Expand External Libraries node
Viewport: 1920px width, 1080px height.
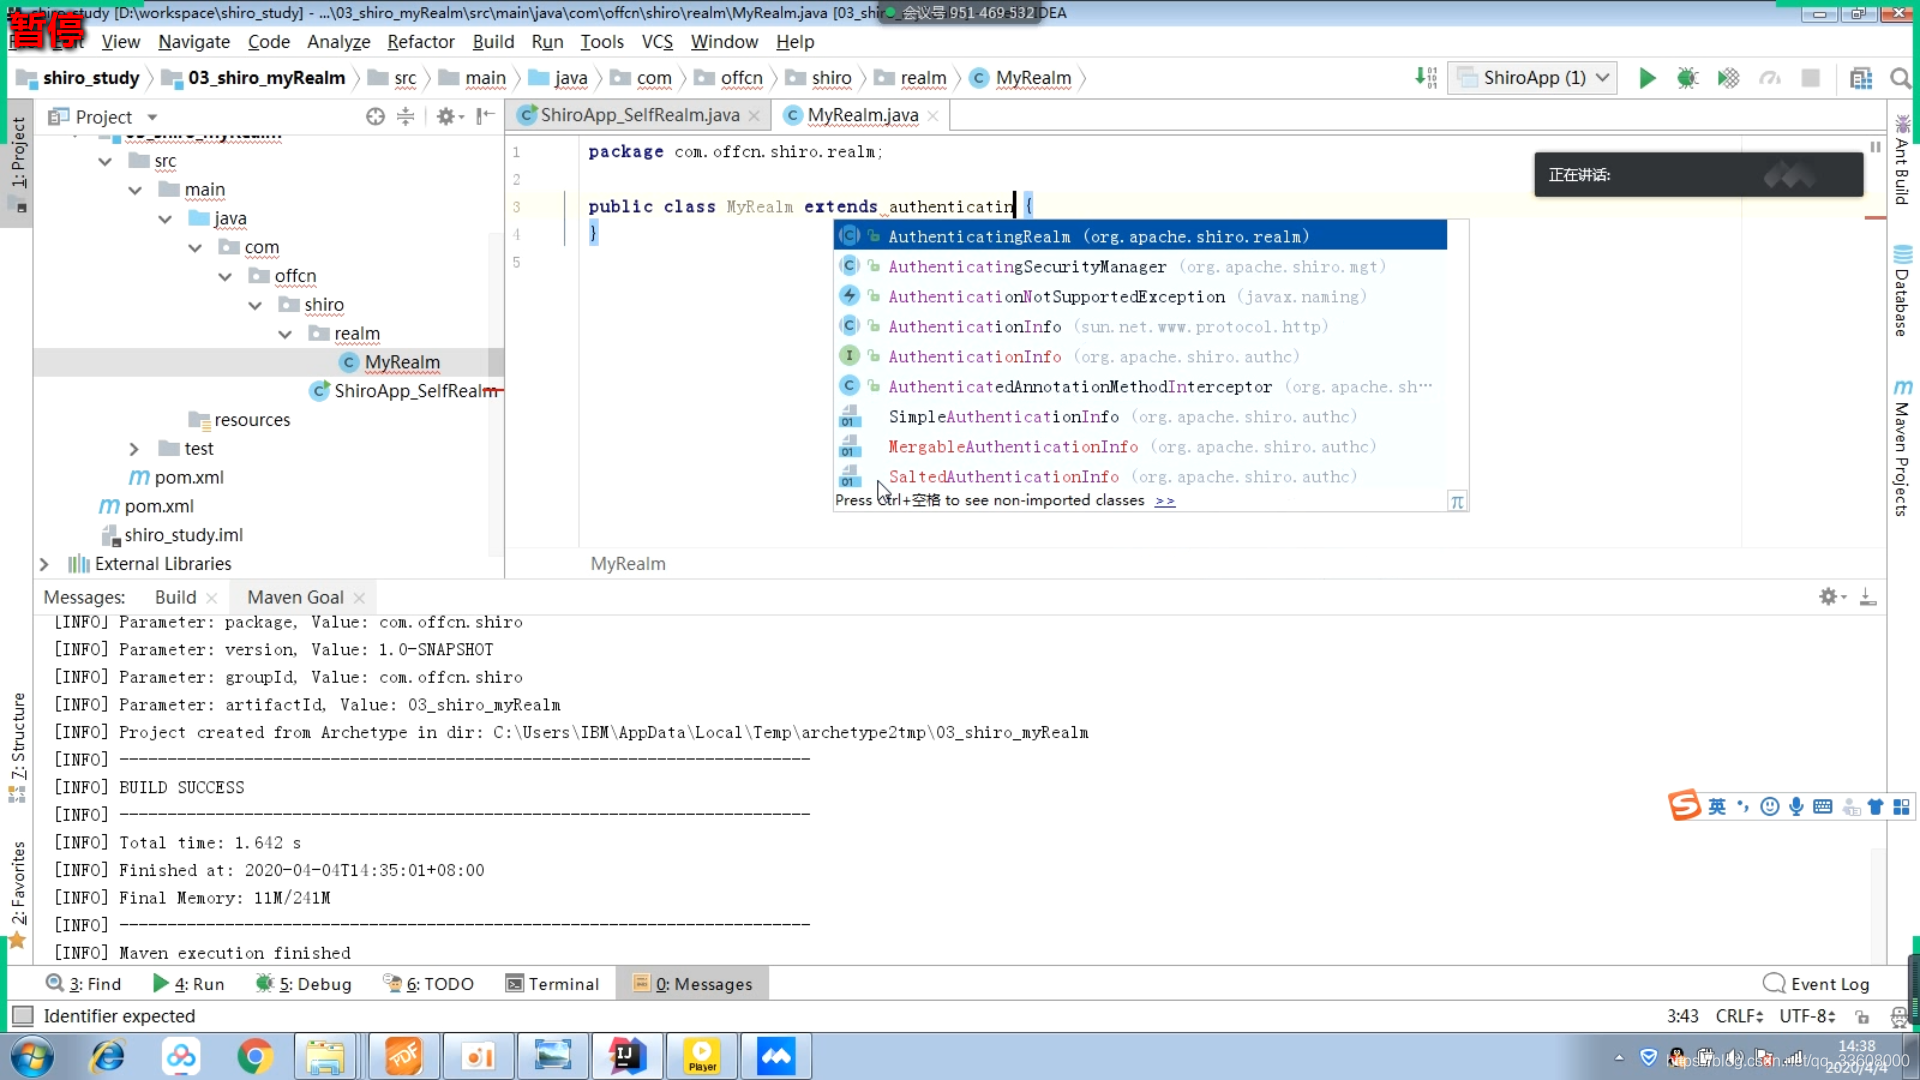tap(44, 564)
